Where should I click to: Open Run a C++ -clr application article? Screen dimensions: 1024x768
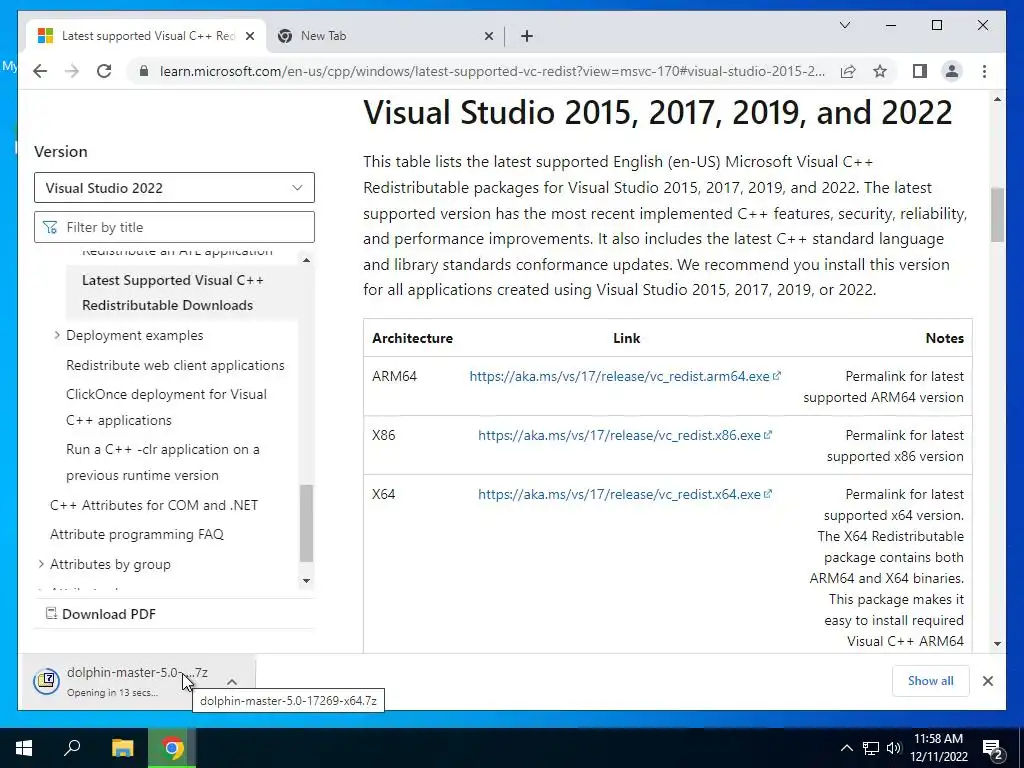pos(163,462)
